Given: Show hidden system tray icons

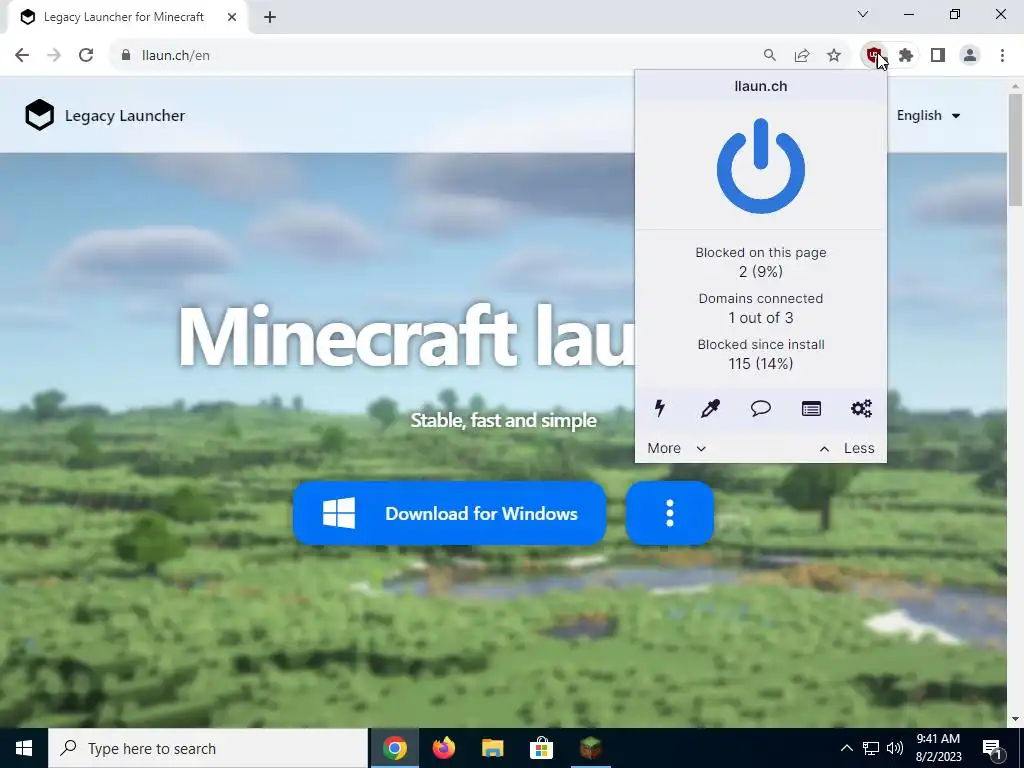Looking at the screenshot, I should coord(846,748).
